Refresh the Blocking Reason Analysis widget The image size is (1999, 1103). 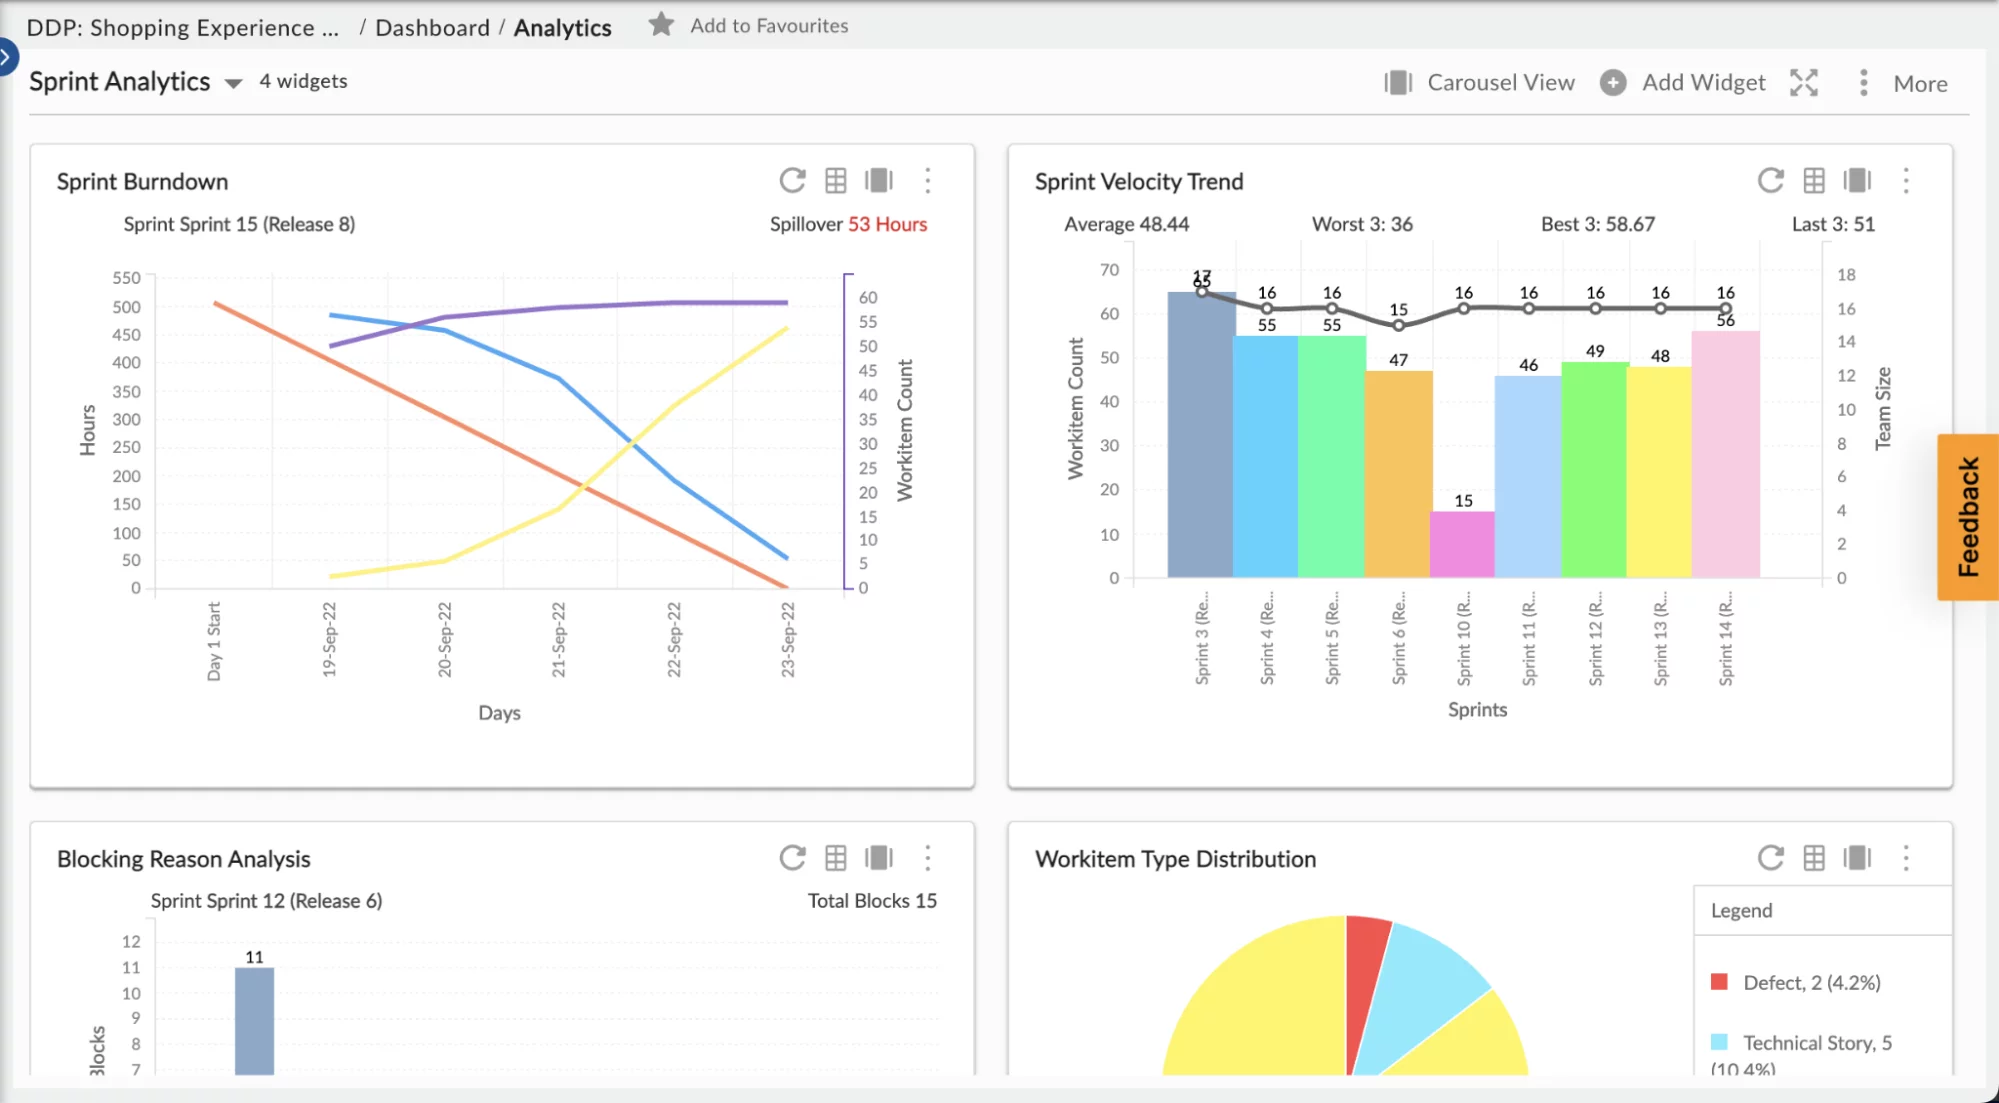click(792, 858)
